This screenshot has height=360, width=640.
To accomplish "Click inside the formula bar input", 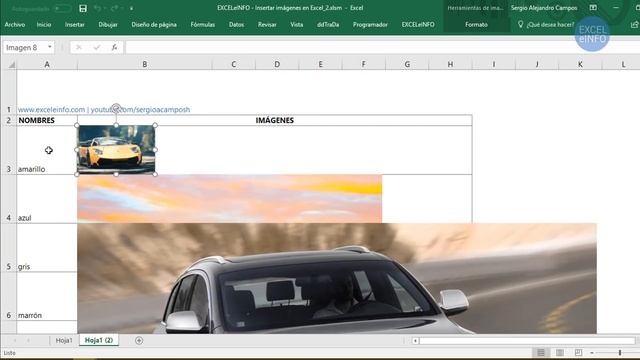I will point(383,48).
